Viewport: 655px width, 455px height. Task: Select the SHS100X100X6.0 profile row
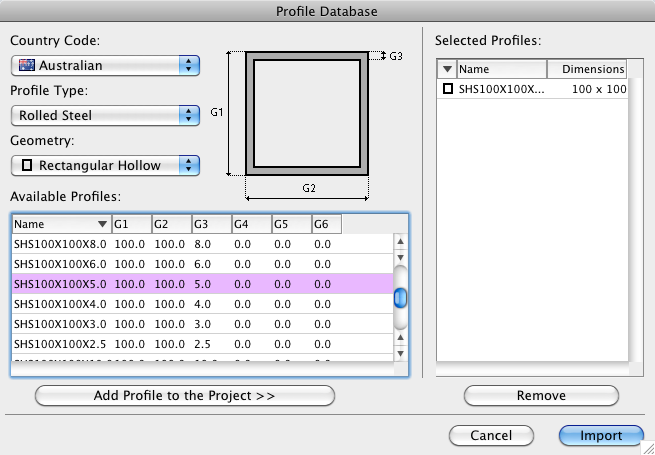coord(200,263)
